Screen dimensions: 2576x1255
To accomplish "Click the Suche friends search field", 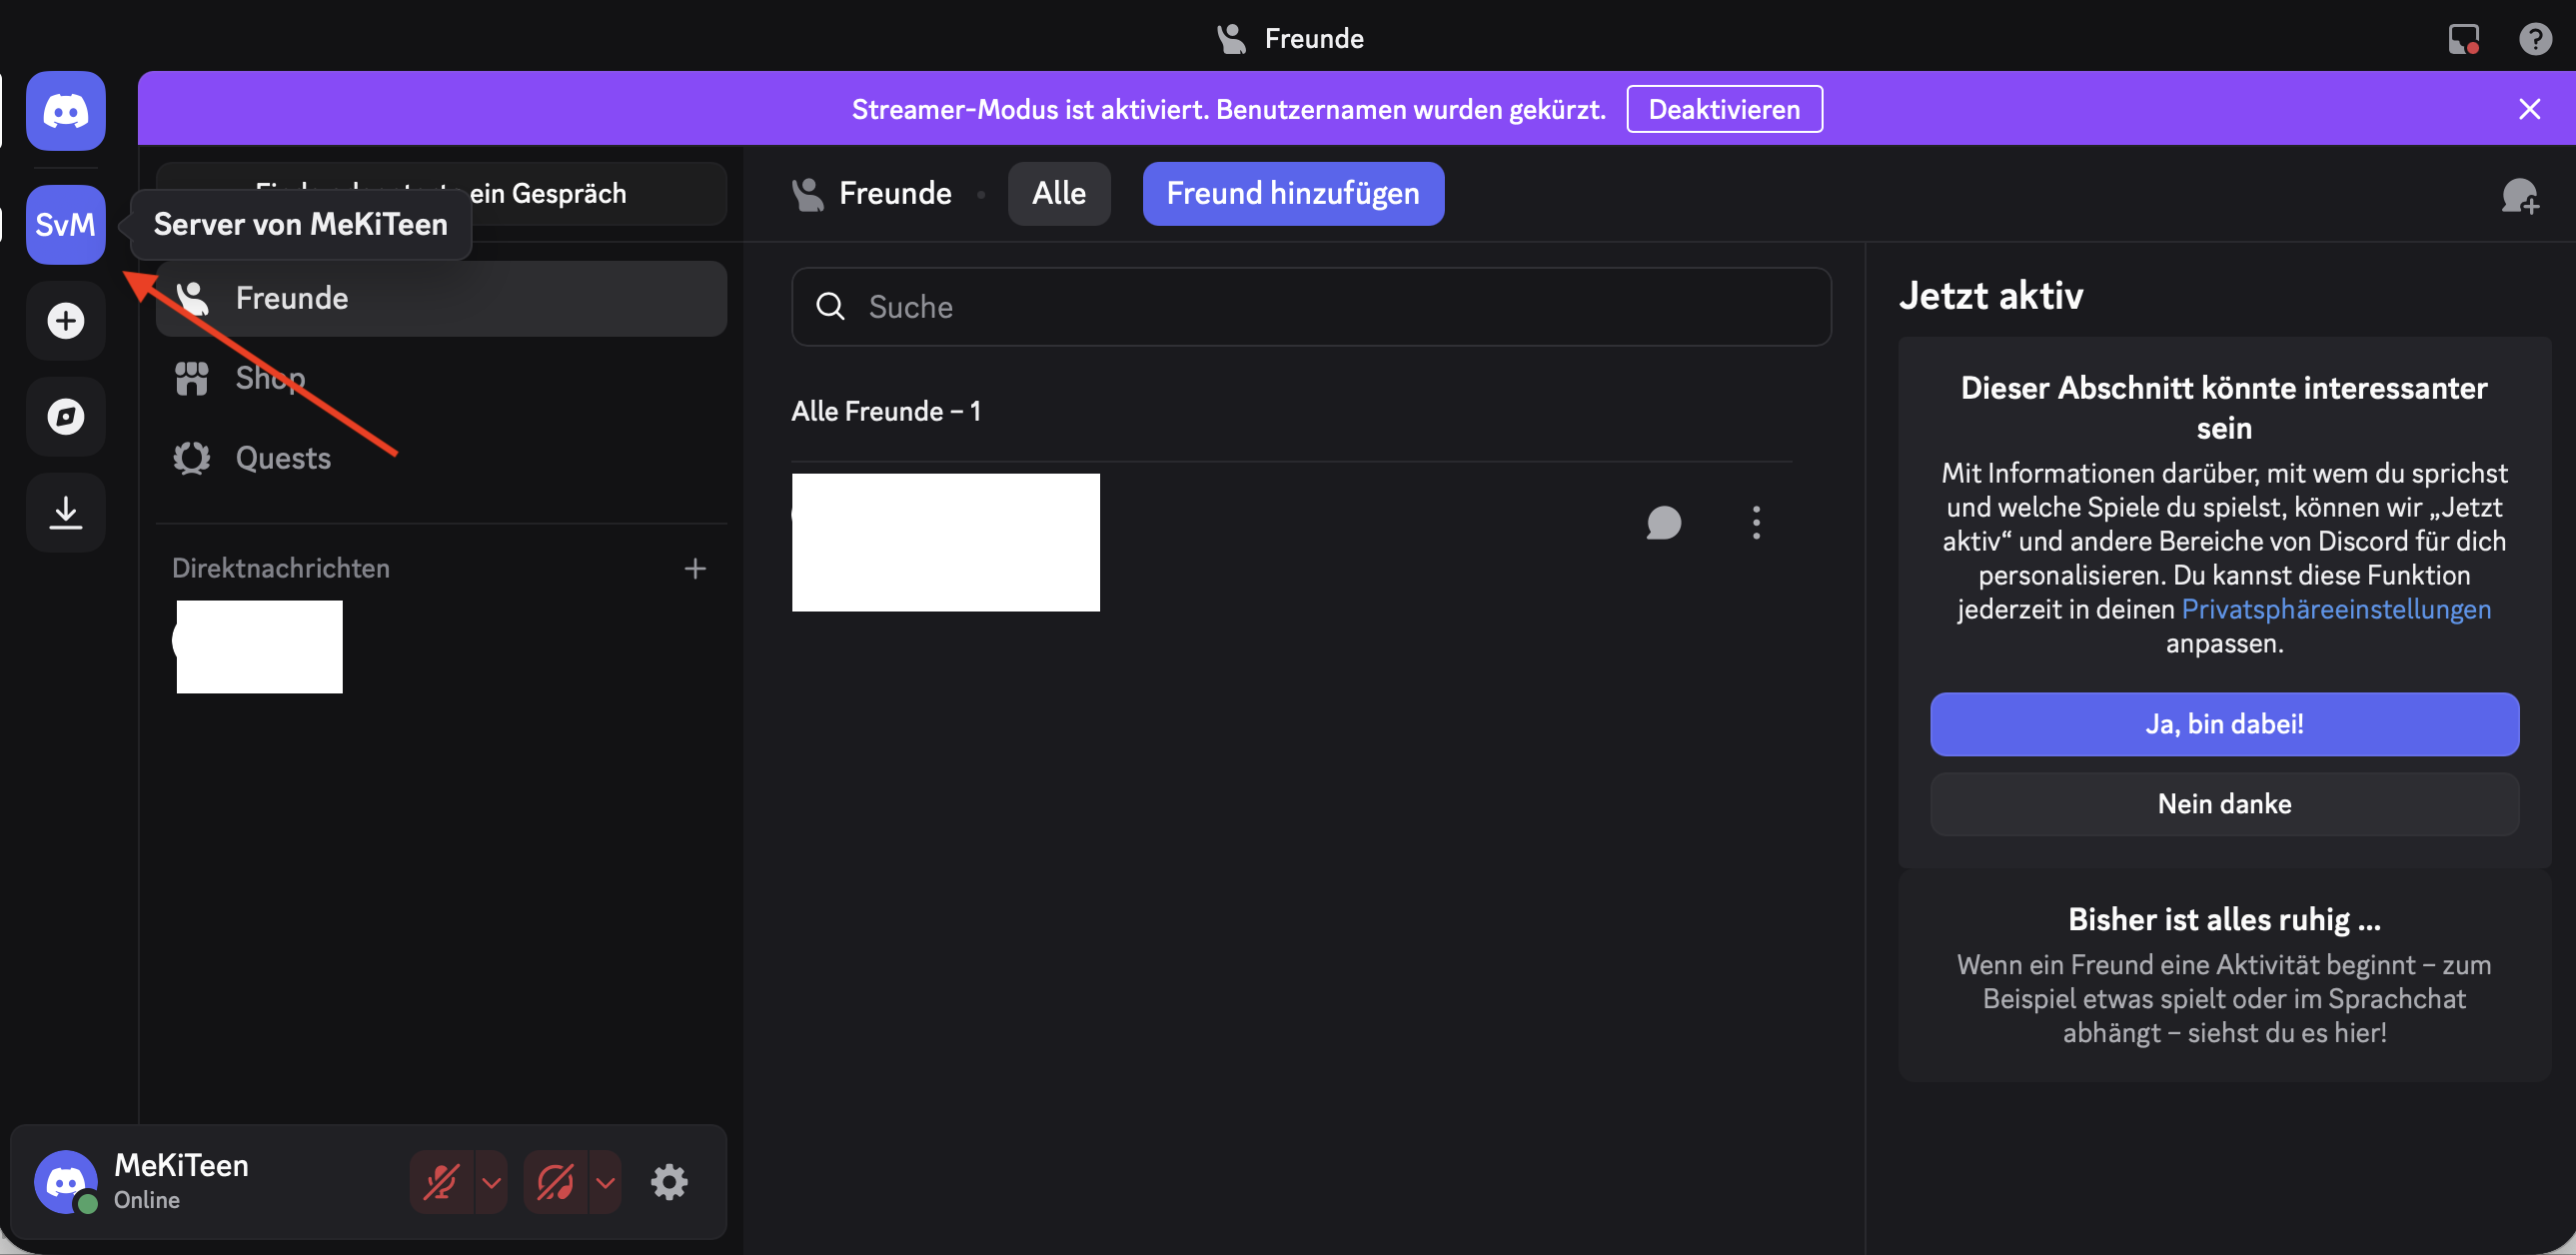I will [x=1310, y=306].
